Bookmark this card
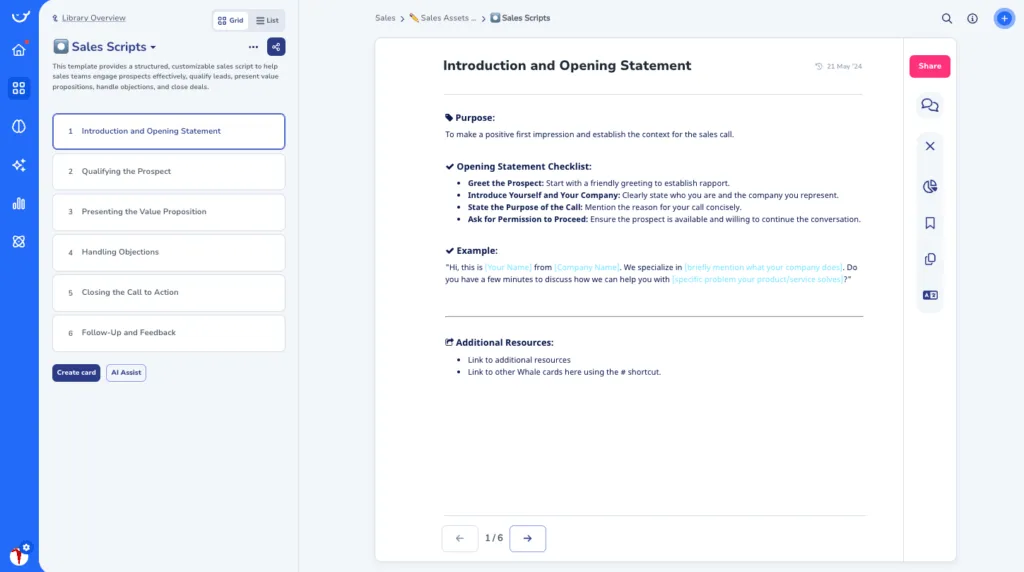 coord(930,223)
